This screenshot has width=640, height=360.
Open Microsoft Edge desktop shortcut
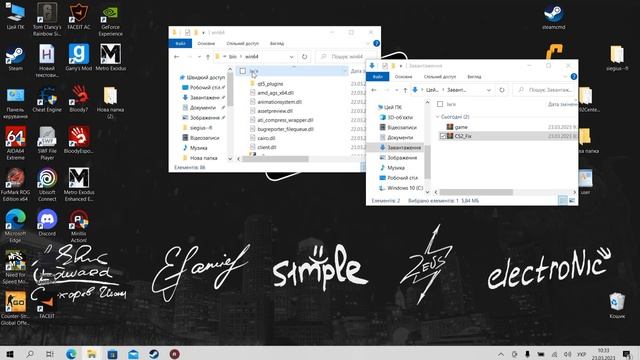(16, 226)
